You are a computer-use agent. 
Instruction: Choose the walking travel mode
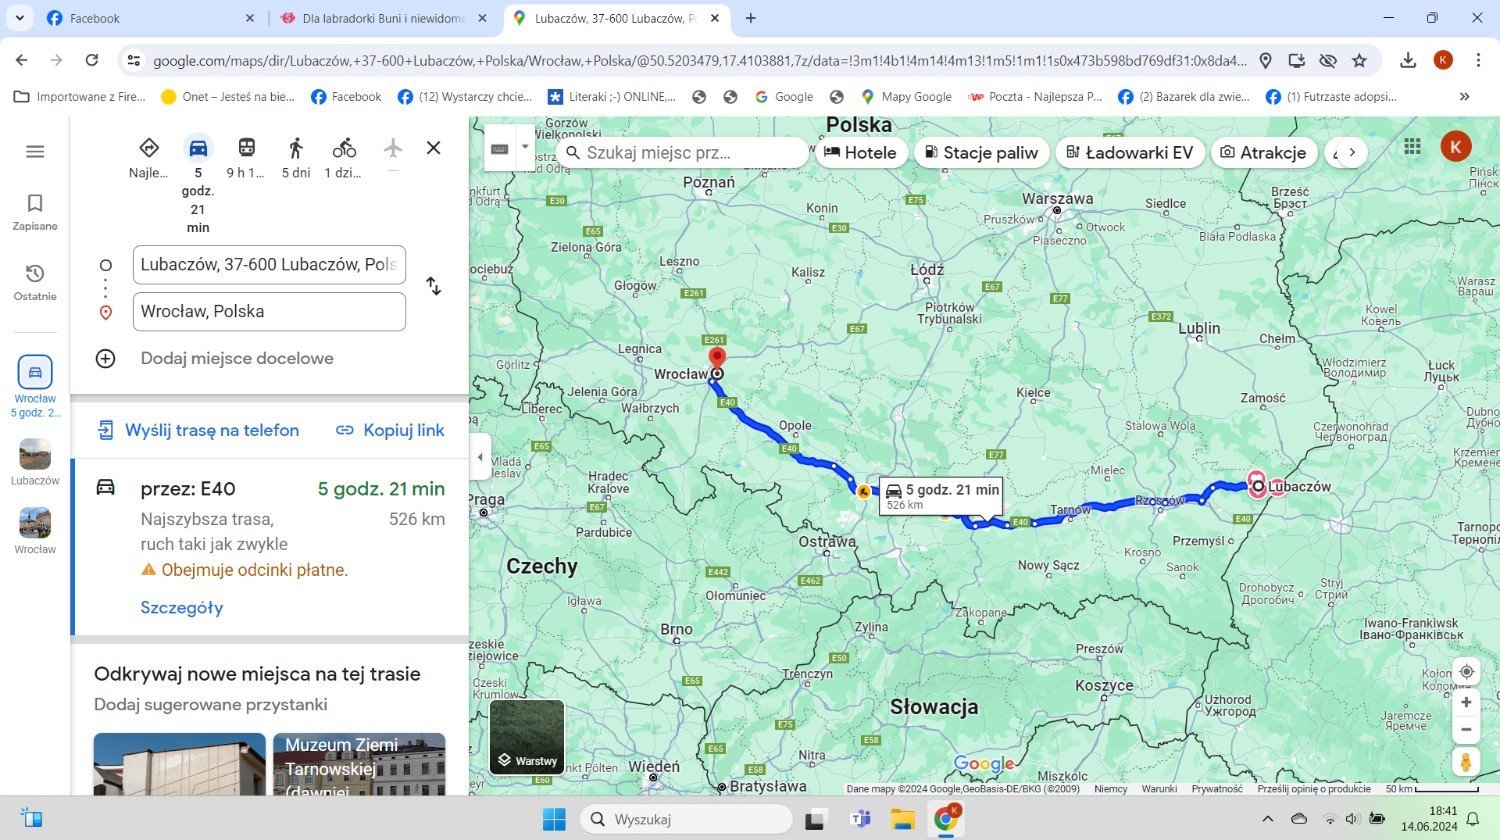click(x=295, y=148)
